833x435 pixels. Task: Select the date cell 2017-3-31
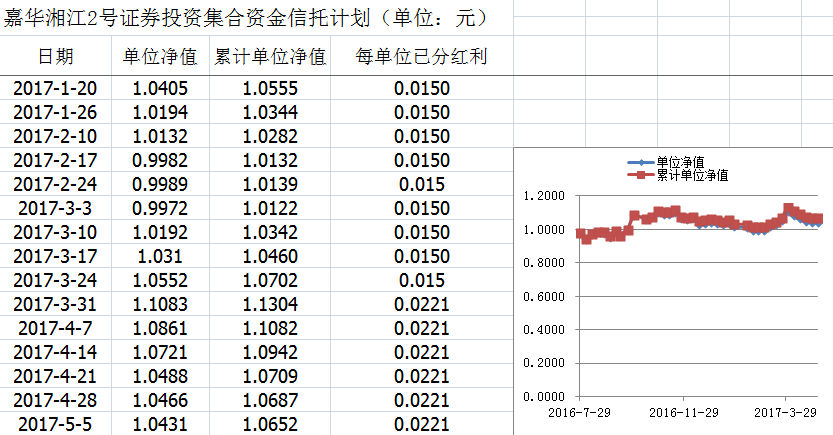[x=55, y=304]
